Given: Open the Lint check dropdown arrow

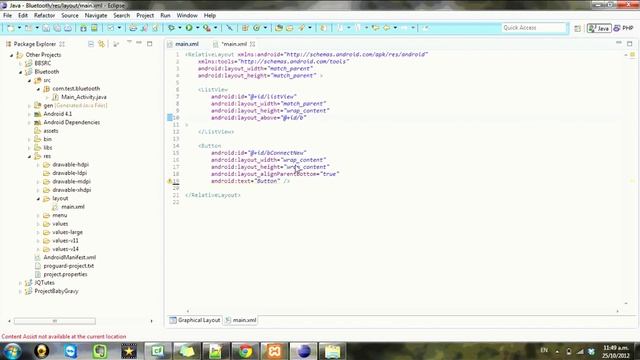Looking at the screenshot, I should coord(119,28).
